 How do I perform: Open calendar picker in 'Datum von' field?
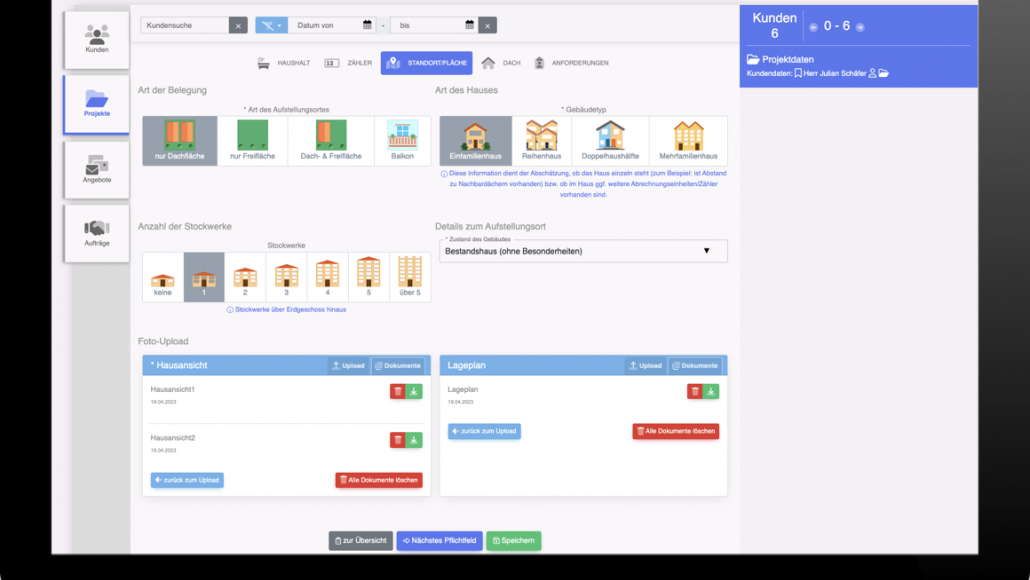(x=367, y=25)
